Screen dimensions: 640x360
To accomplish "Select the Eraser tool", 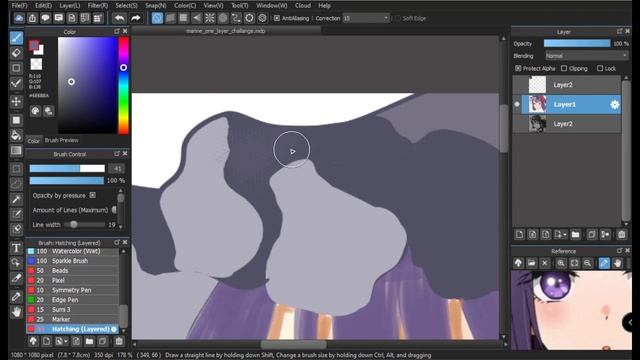I will [16, 53].
